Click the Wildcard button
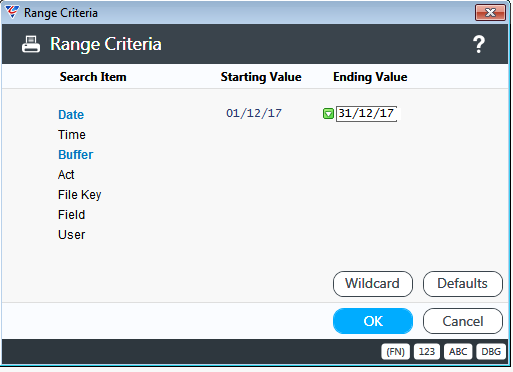 [373, 284]
